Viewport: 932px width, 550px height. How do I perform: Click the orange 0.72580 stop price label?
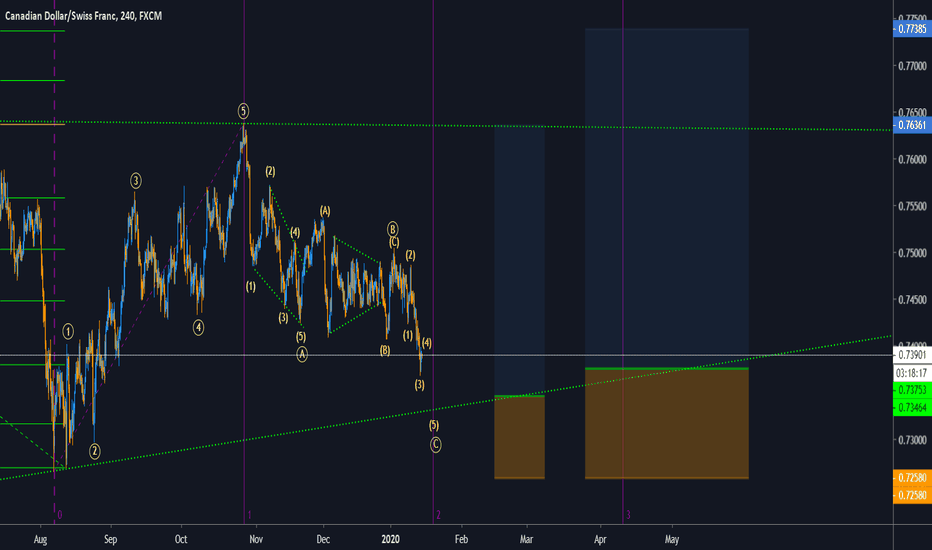[911, 481]
